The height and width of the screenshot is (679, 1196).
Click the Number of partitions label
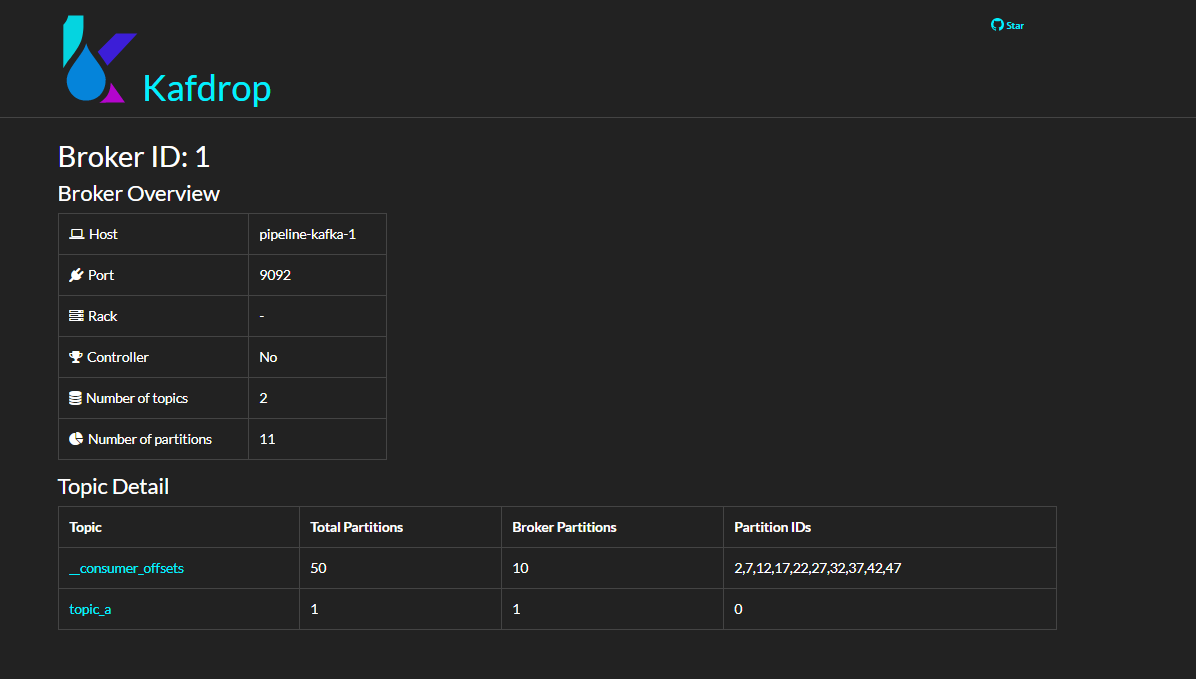tap(150, 439)
